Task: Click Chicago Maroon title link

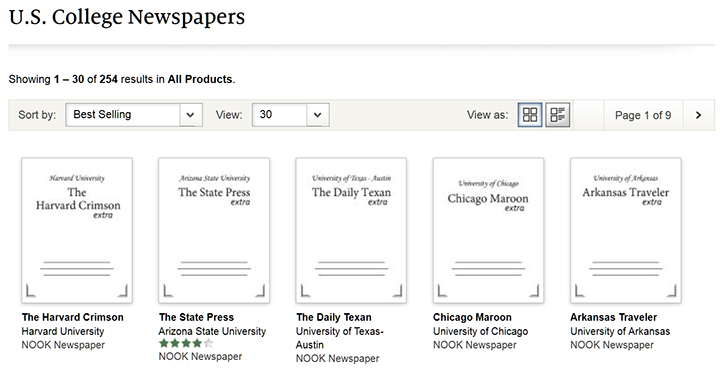Action: point(472,317)
